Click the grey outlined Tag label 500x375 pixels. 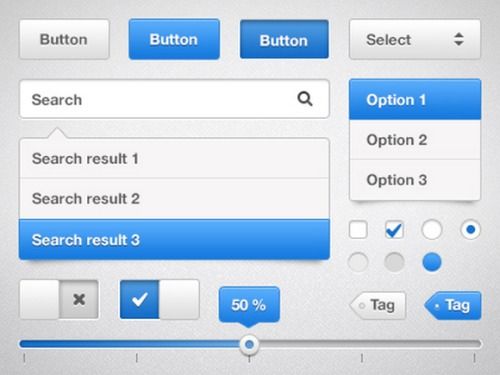tap(378, 305)
